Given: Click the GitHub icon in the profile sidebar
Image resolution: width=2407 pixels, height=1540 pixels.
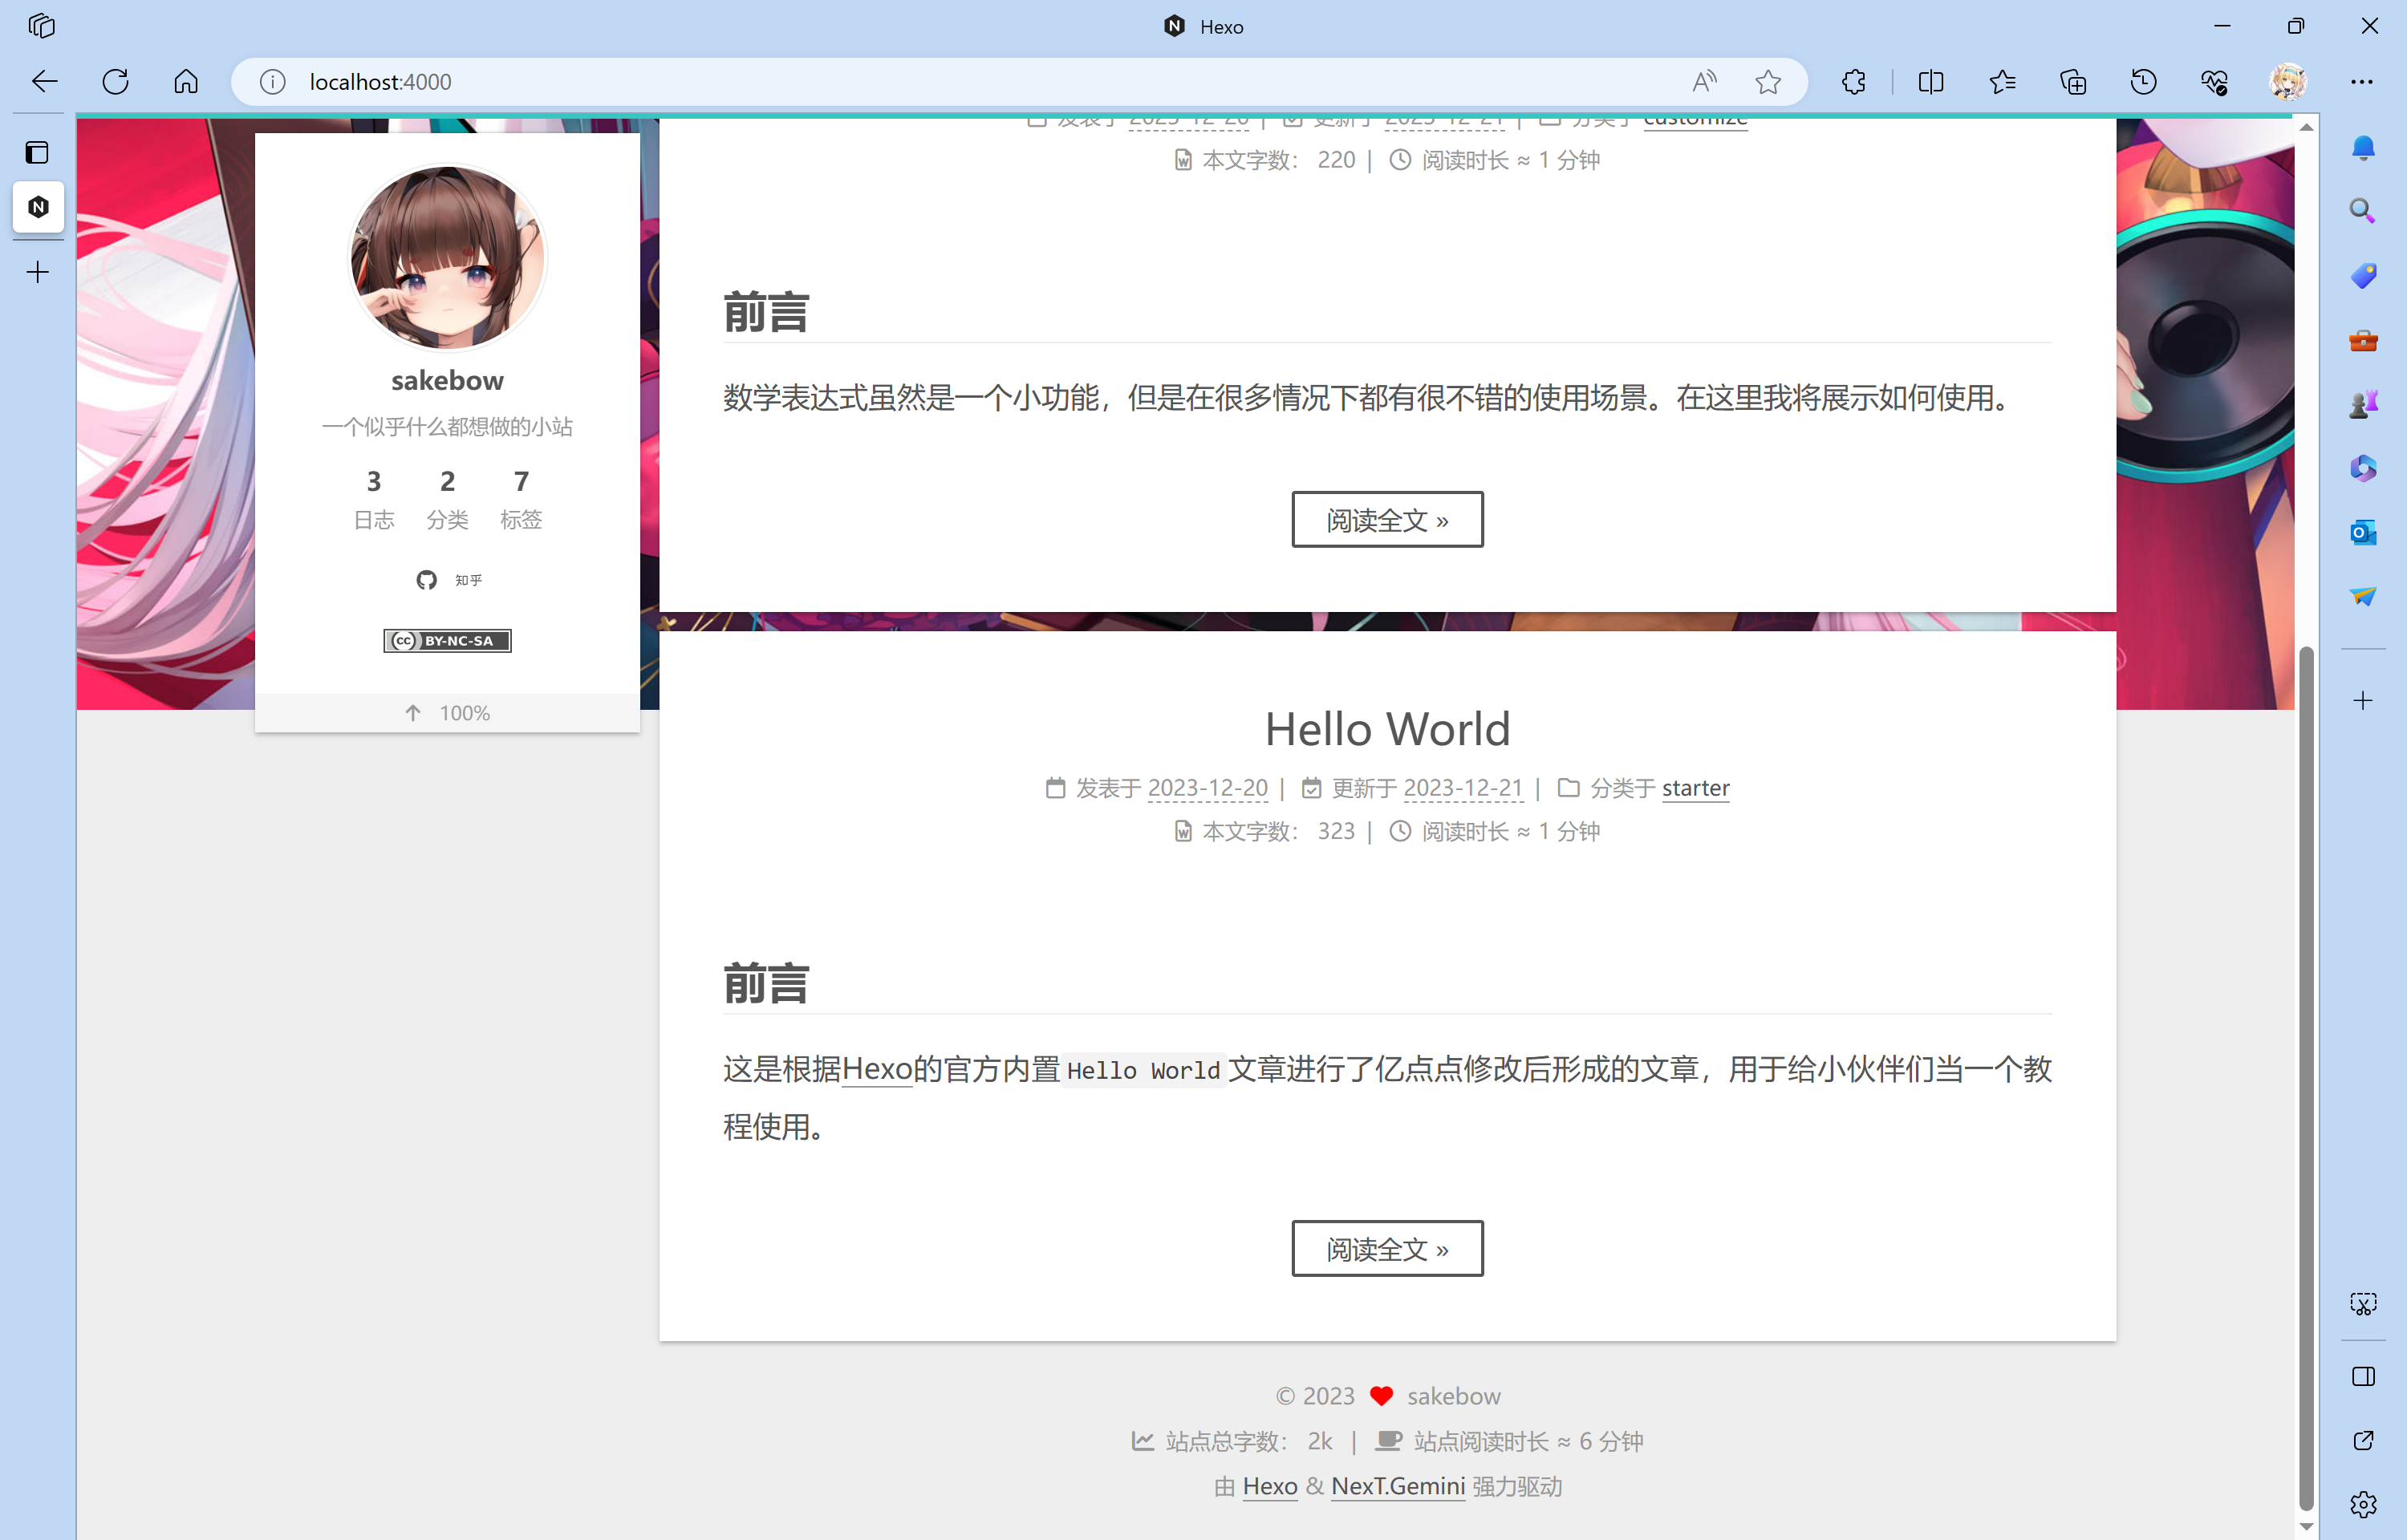Looking at the screenshot, I should coord(427,580).
